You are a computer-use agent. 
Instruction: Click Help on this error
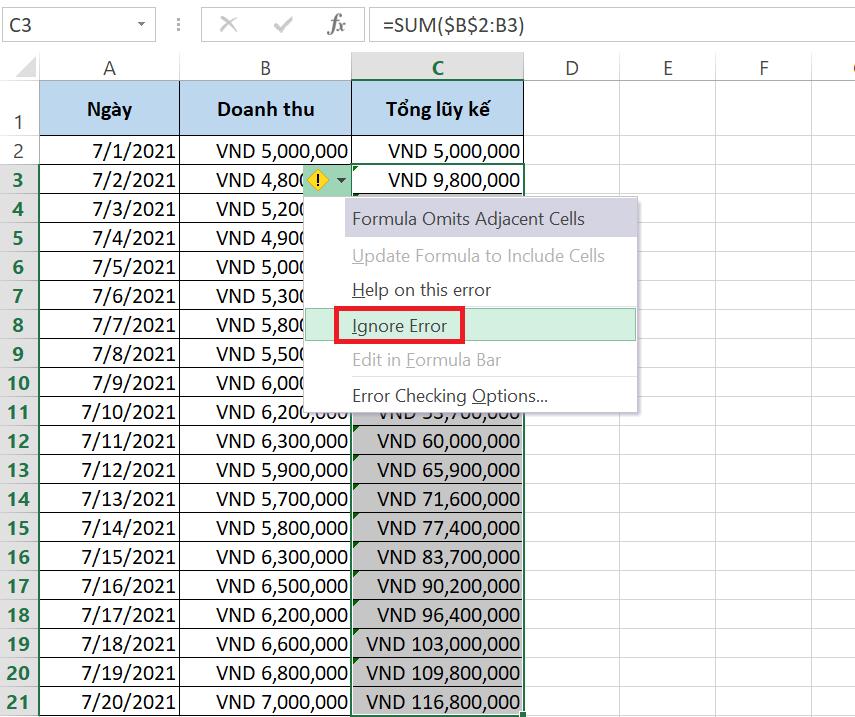tap(420, 289)
